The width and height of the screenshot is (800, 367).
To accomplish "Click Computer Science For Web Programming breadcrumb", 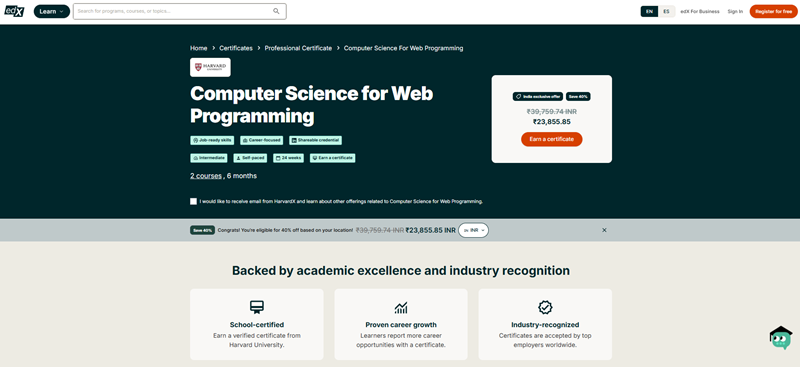I will pos(404,48).
